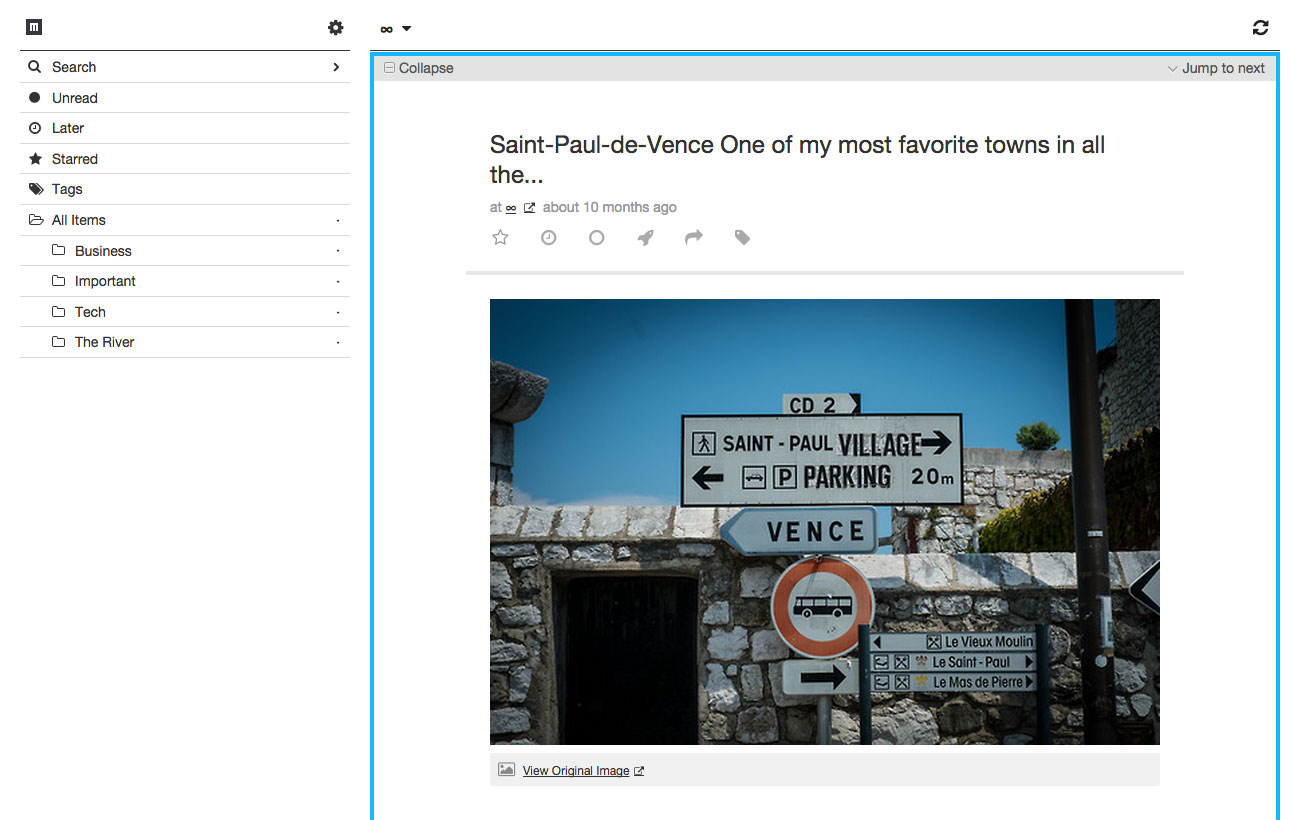
Task: Show Unread items
Action: (x=185, y=98)
